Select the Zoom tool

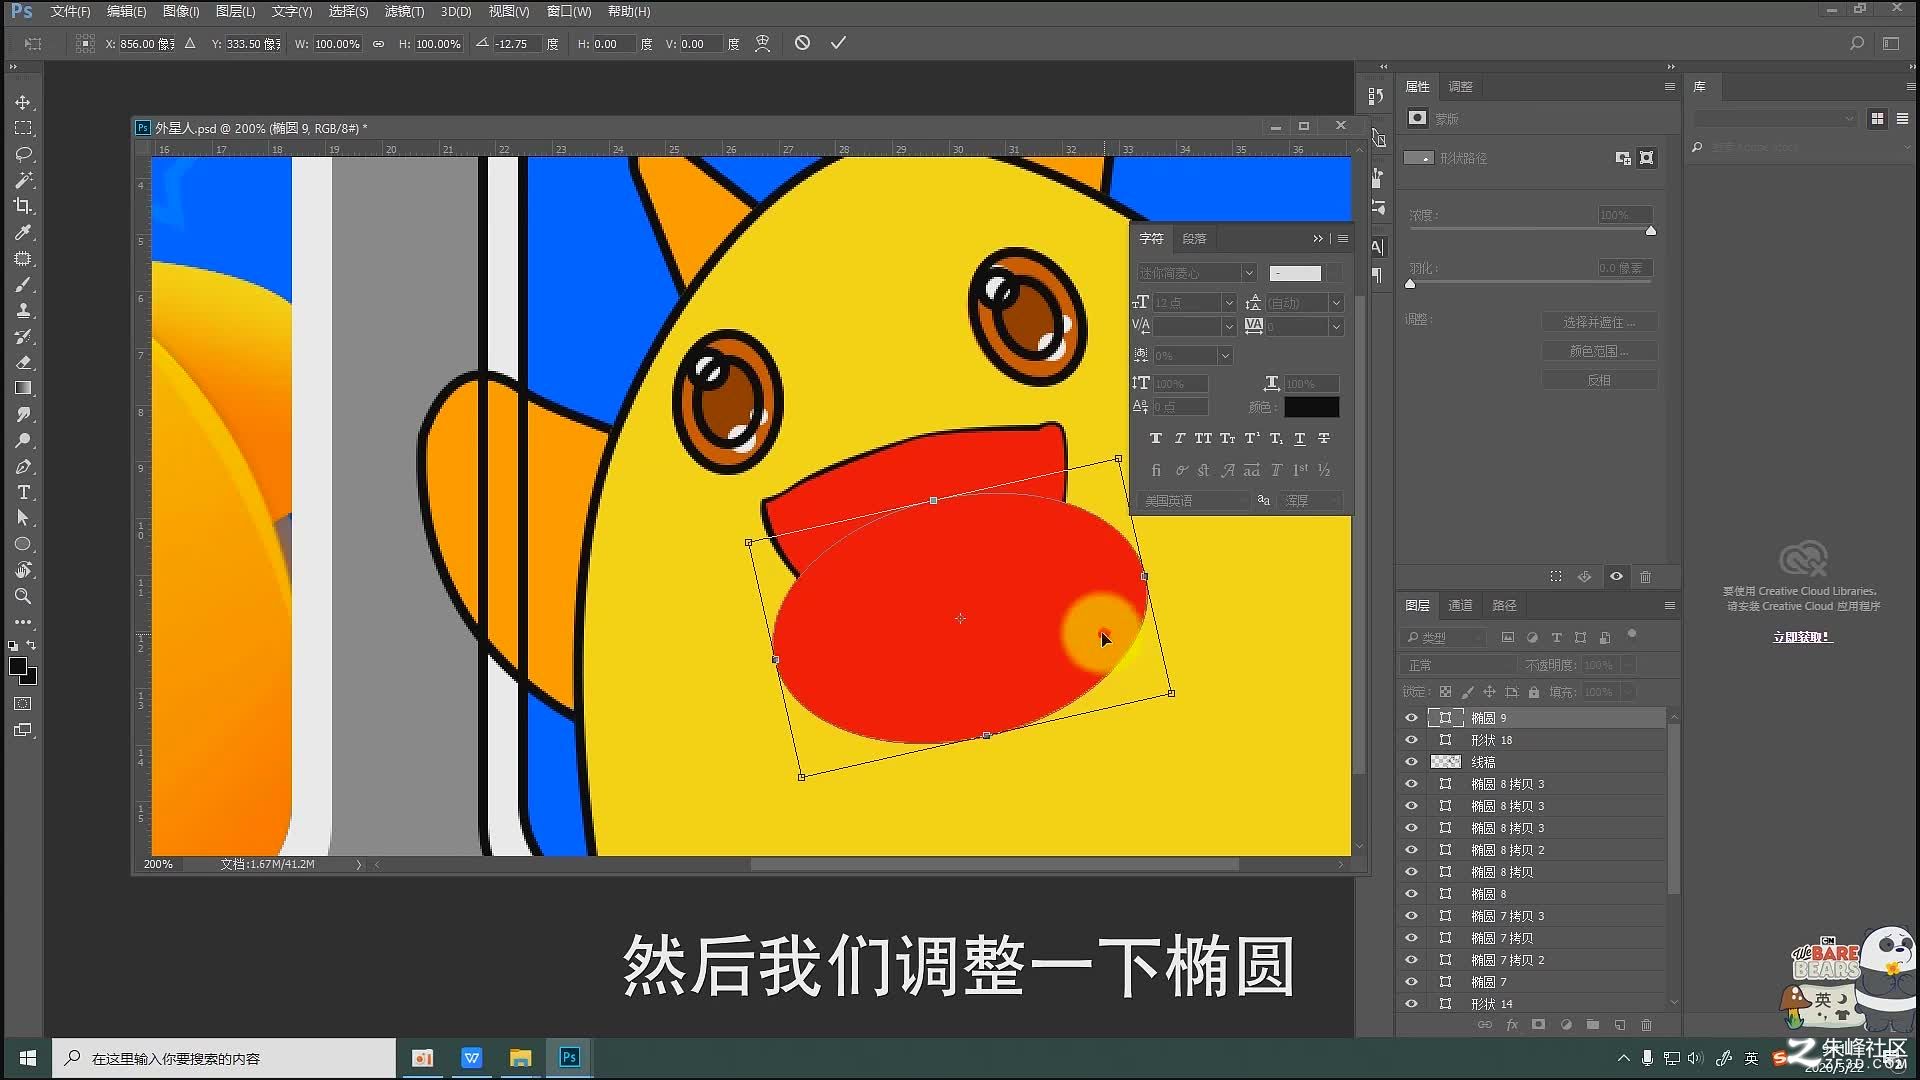(23, 596)
